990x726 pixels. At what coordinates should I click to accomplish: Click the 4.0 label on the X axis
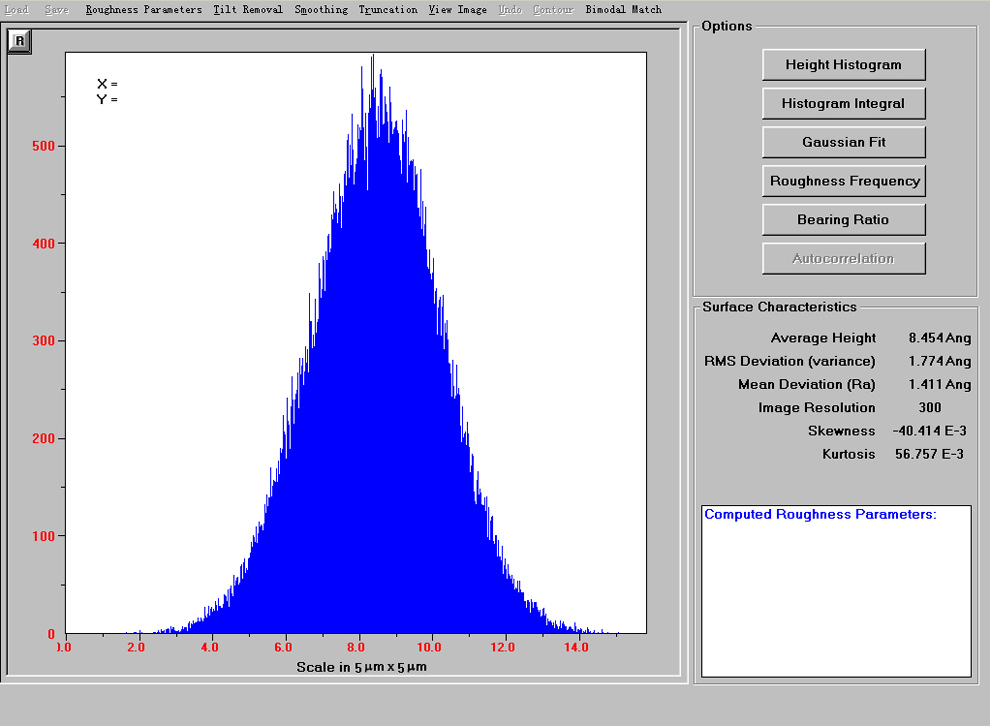pyautogui.click(x=210, y=647)
